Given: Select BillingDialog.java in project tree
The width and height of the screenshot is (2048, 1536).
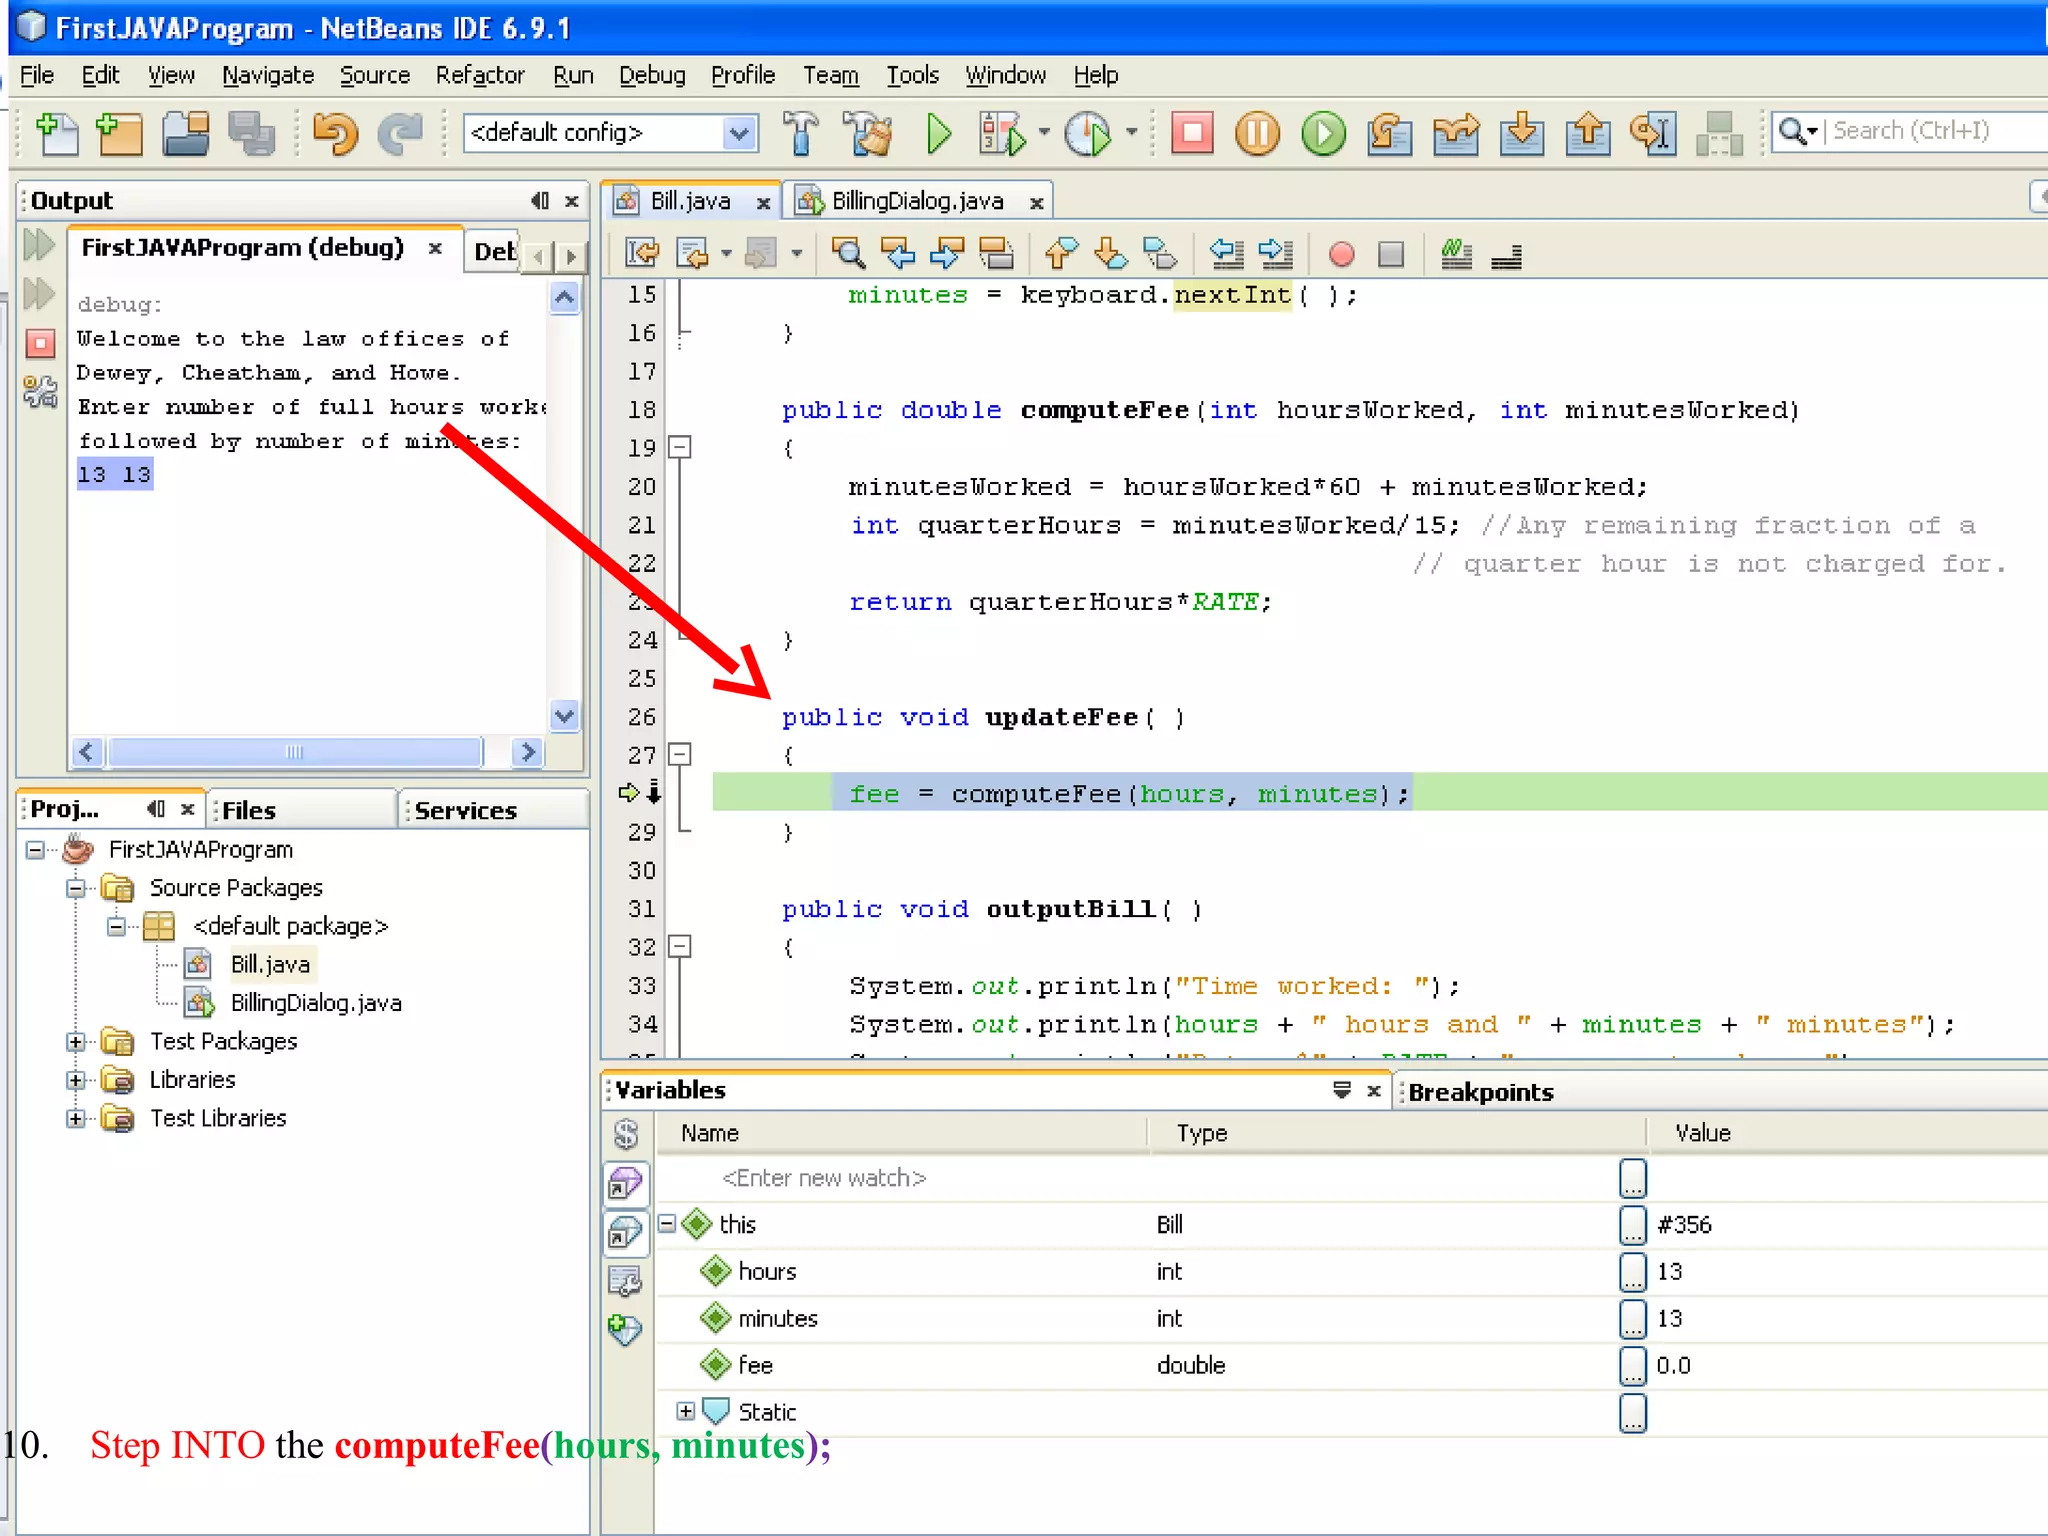Looking at the screenshot, I should [x=315, y=1003].
